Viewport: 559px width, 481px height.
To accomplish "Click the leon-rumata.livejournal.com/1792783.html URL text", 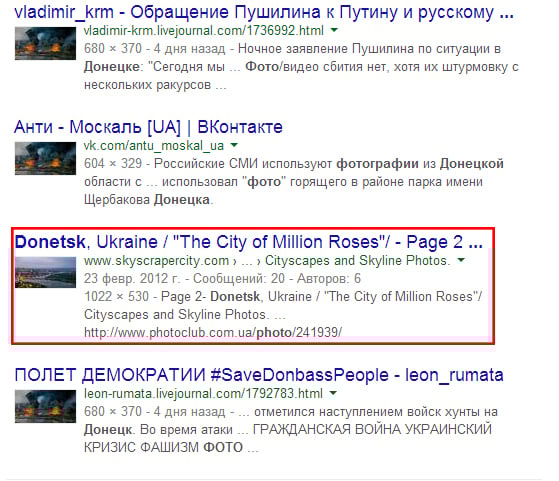I will pos(203,394).
